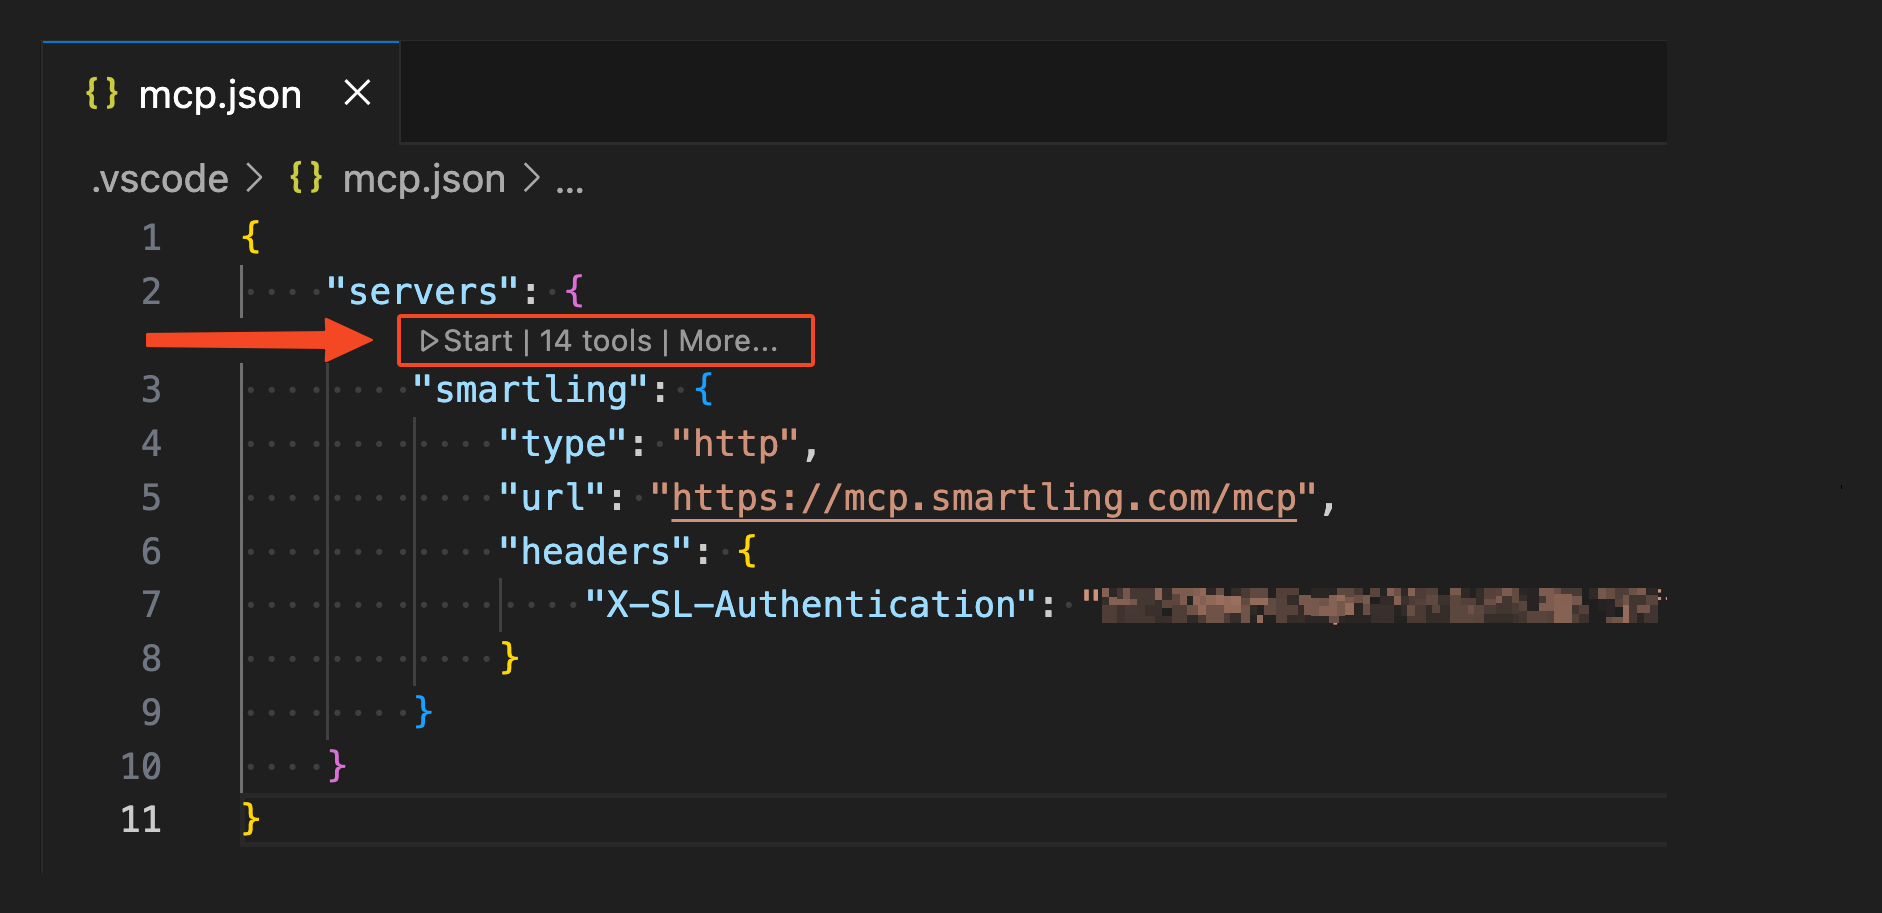Click the "http" type value string
Viewport: 1882px width, 913px height.
pyautogui.click(x=735, y=443)
